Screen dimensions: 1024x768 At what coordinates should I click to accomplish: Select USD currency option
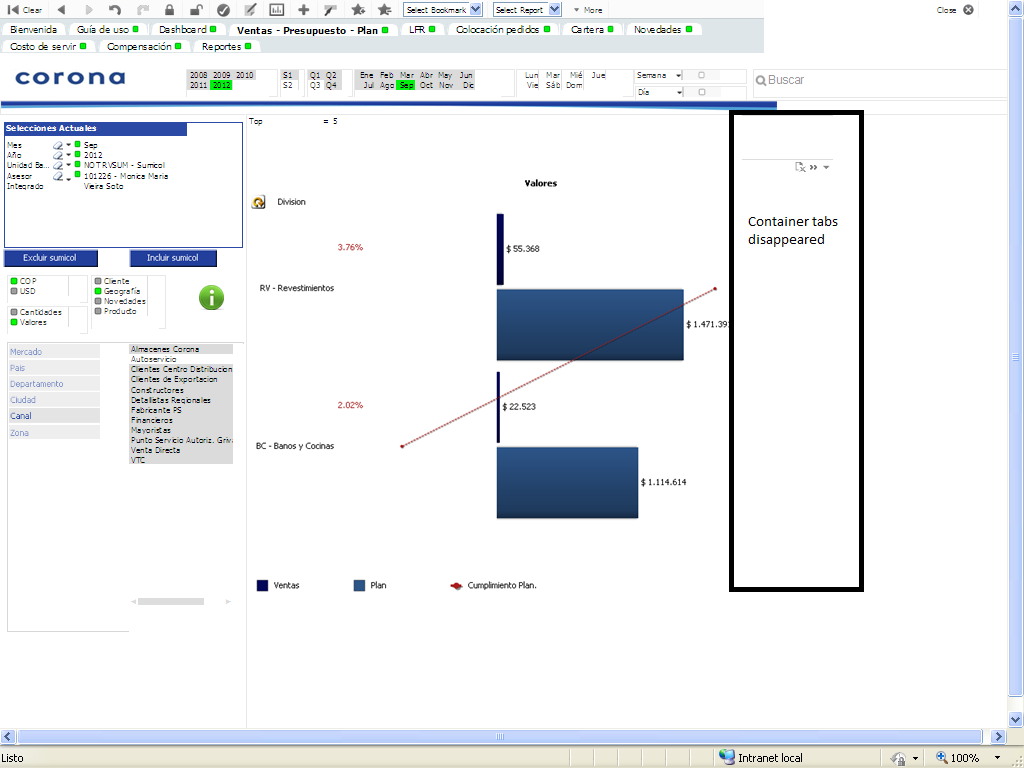pyautogui.click(x=24, y=291)
